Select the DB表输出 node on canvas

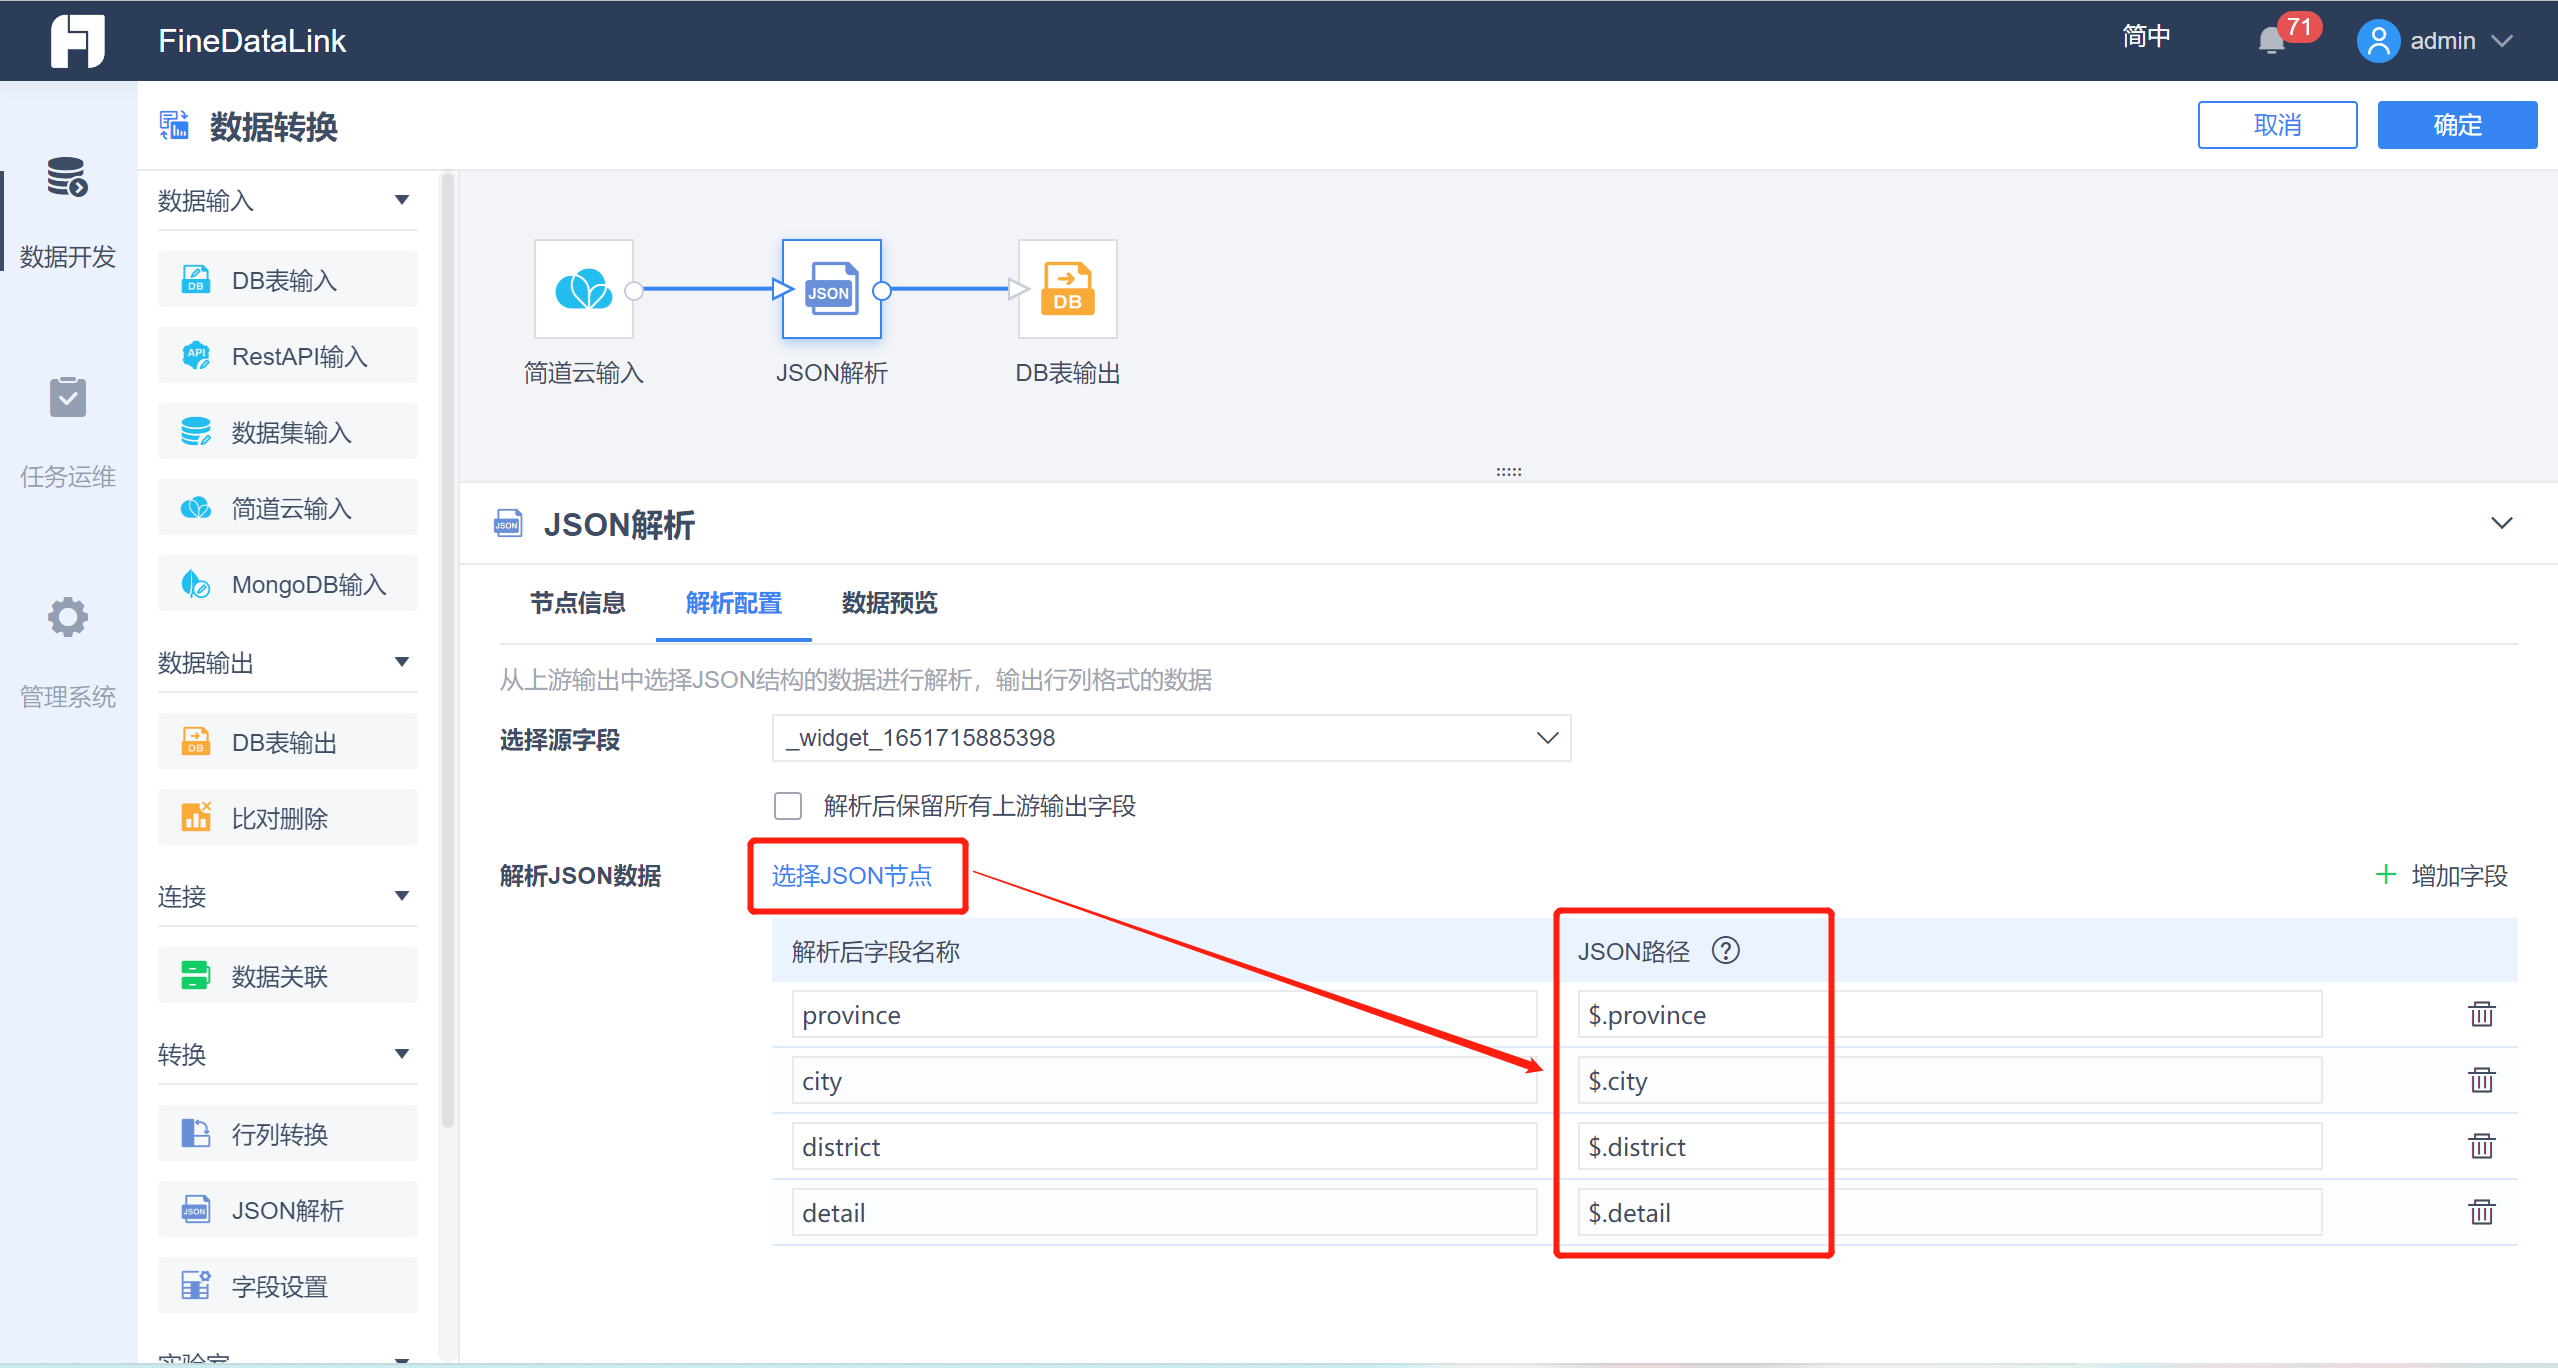tap(1067, 289)
